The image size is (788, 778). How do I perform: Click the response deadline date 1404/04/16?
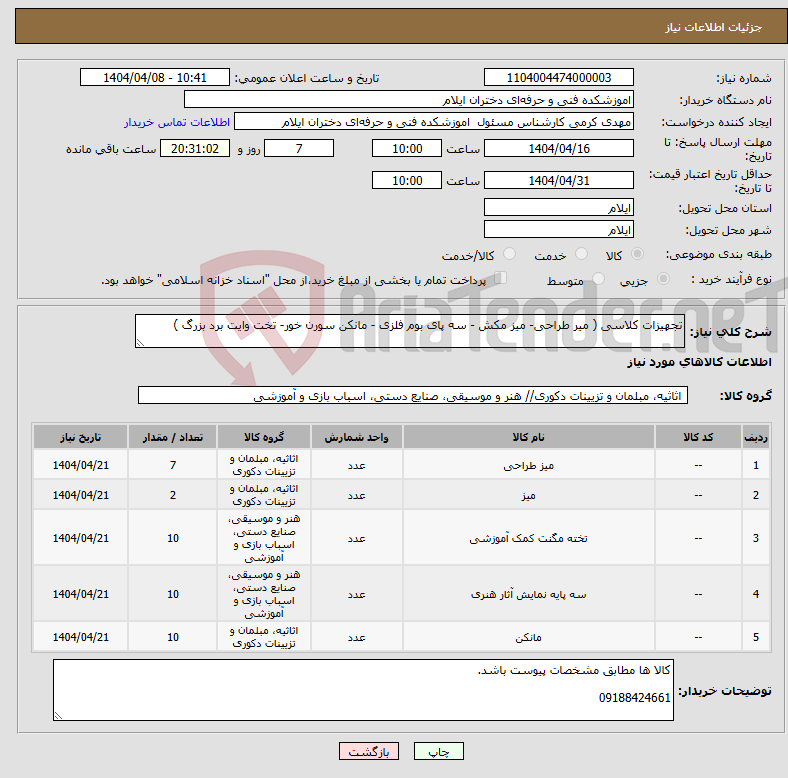[558, 148]
